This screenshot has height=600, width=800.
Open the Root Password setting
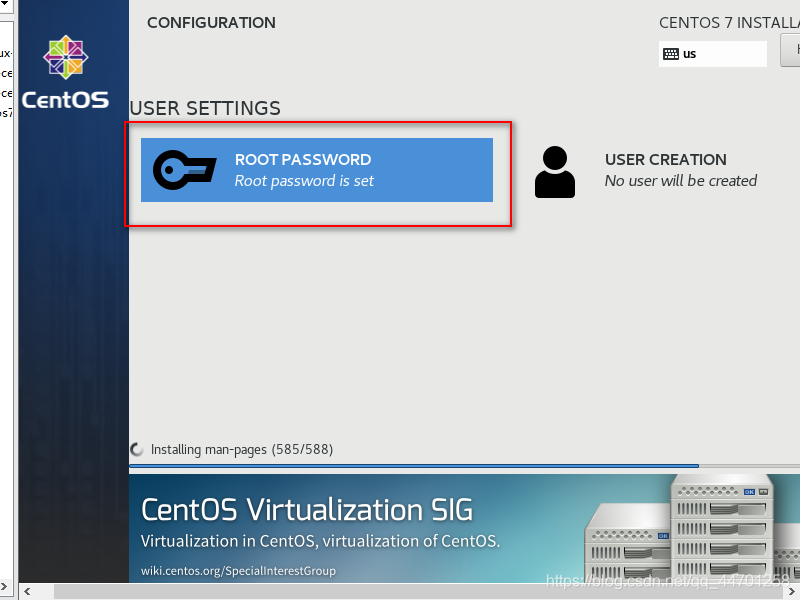tap(317, 170)
